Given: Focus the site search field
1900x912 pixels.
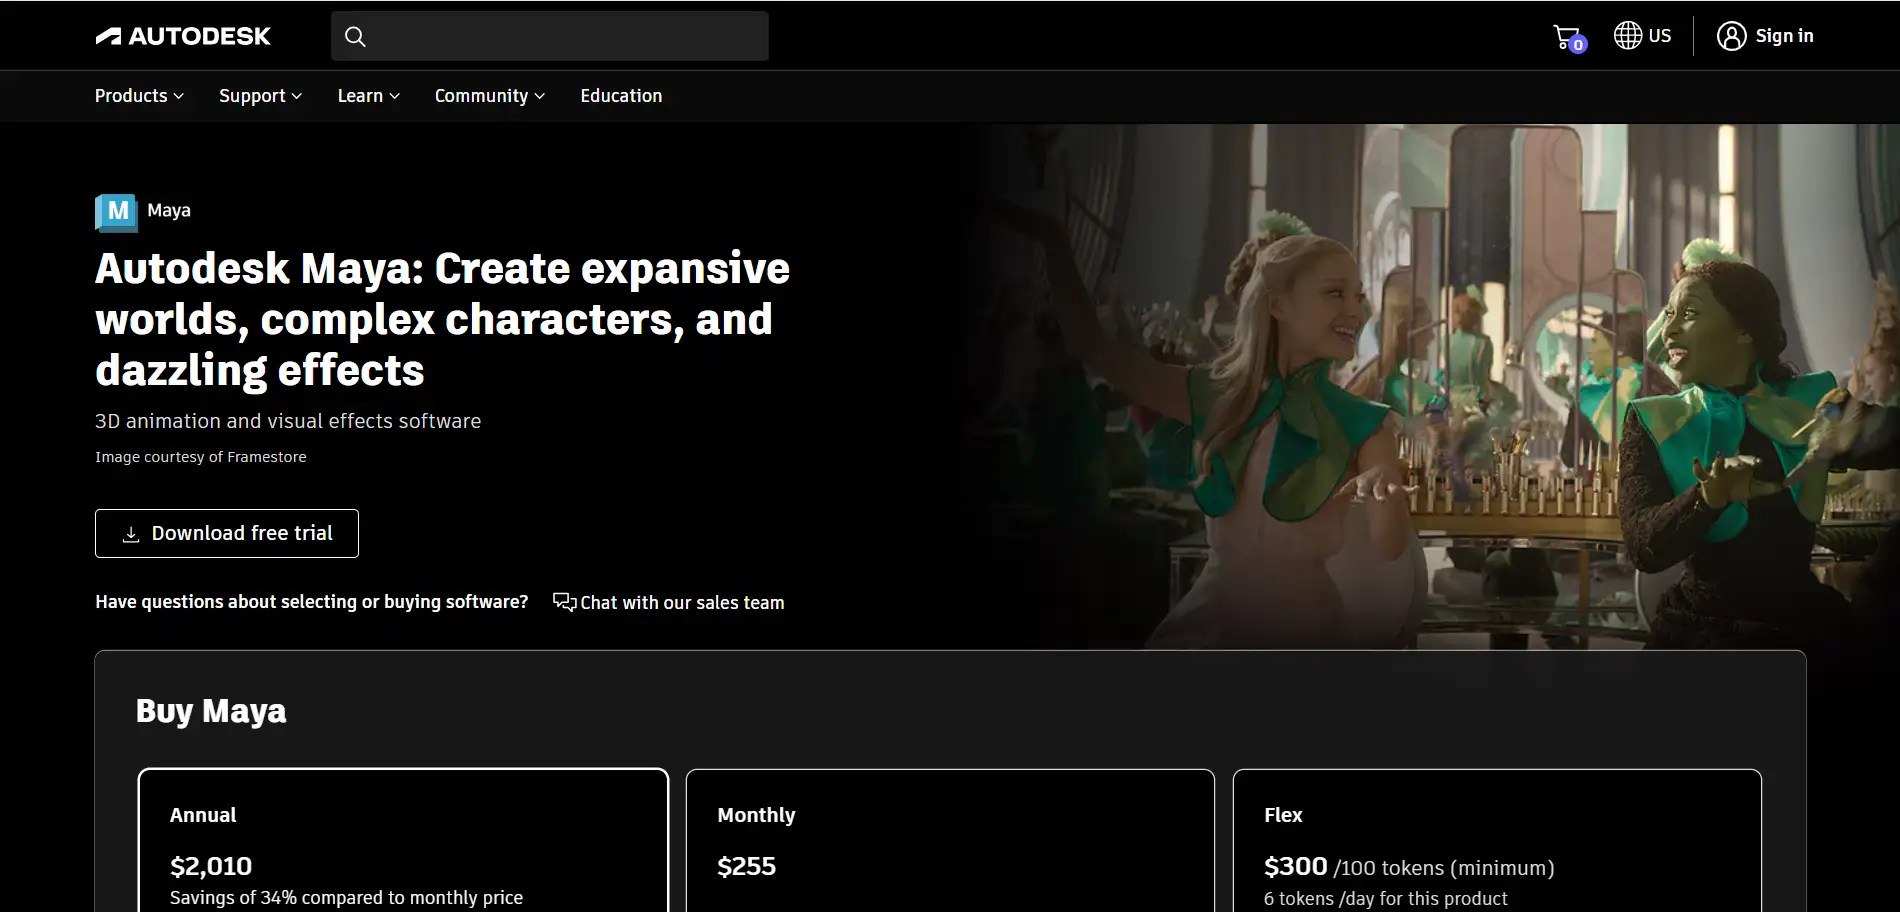Looking at the screenshot, I should [550, 36].
